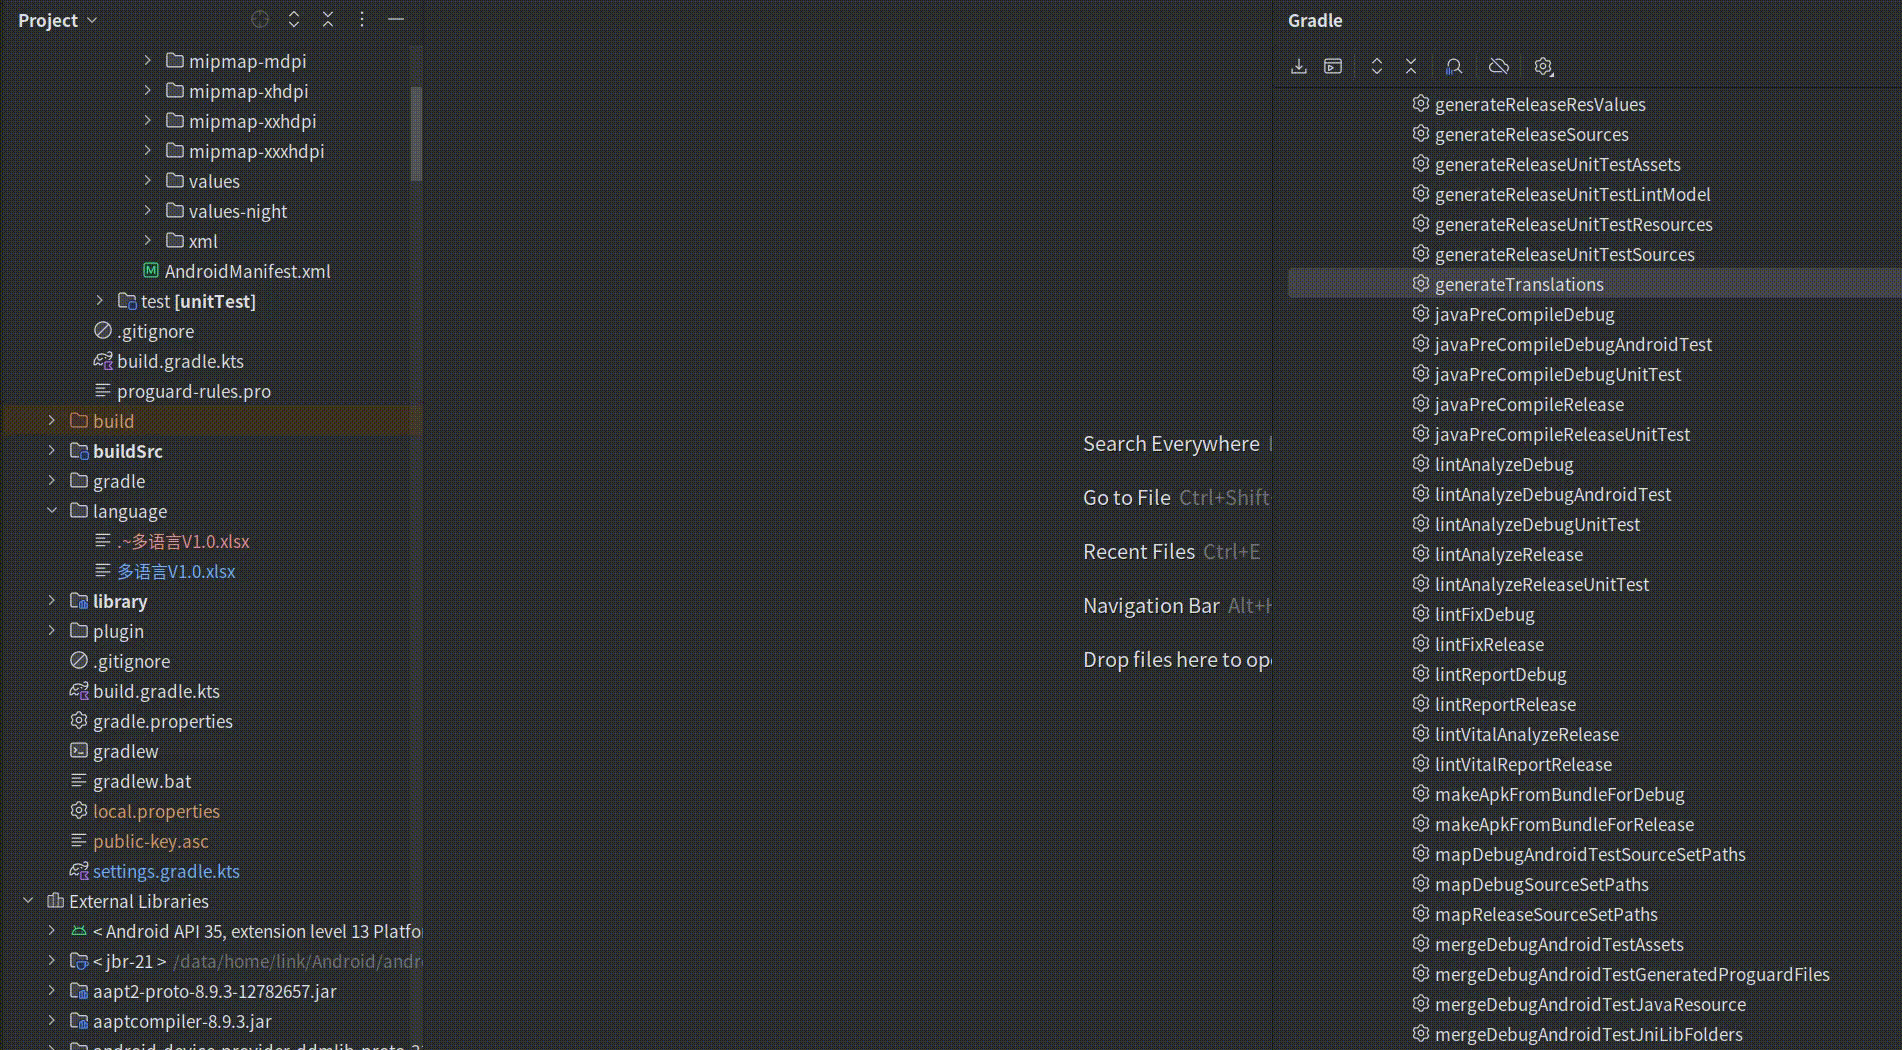Select the .~多语言V1.0.xlsx temp file

click(183, 541)
